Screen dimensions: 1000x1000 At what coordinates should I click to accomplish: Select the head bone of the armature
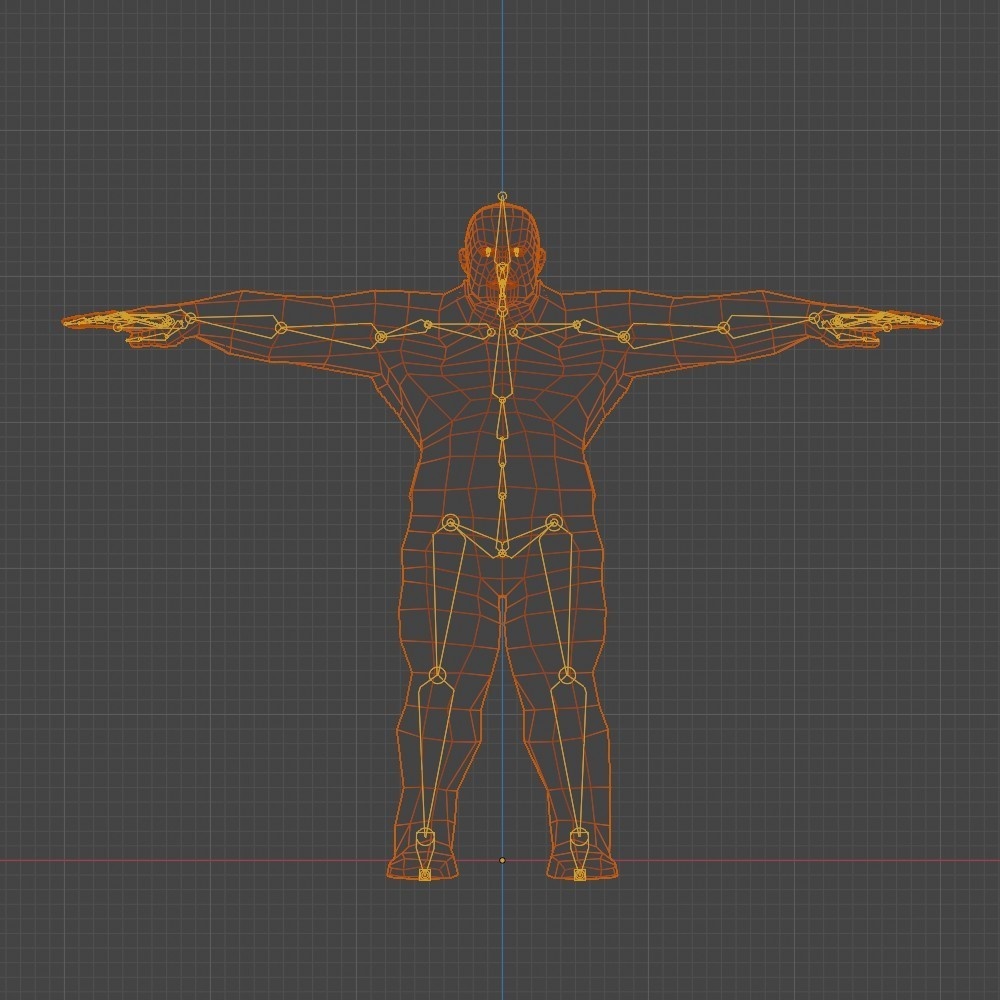[x=503, y=230]
